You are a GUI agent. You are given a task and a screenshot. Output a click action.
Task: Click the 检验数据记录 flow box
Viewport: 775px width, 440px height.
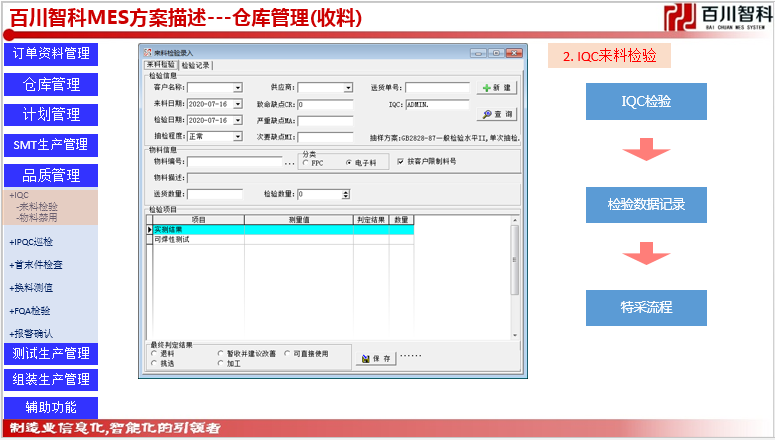tap(646, 205)
